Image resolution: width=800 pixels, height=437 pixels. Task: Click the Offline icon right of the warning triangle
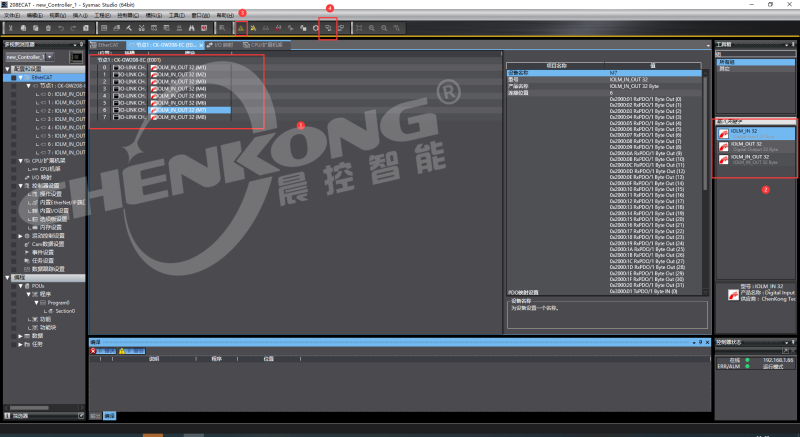pyautogui.click(x=253, y=28)
